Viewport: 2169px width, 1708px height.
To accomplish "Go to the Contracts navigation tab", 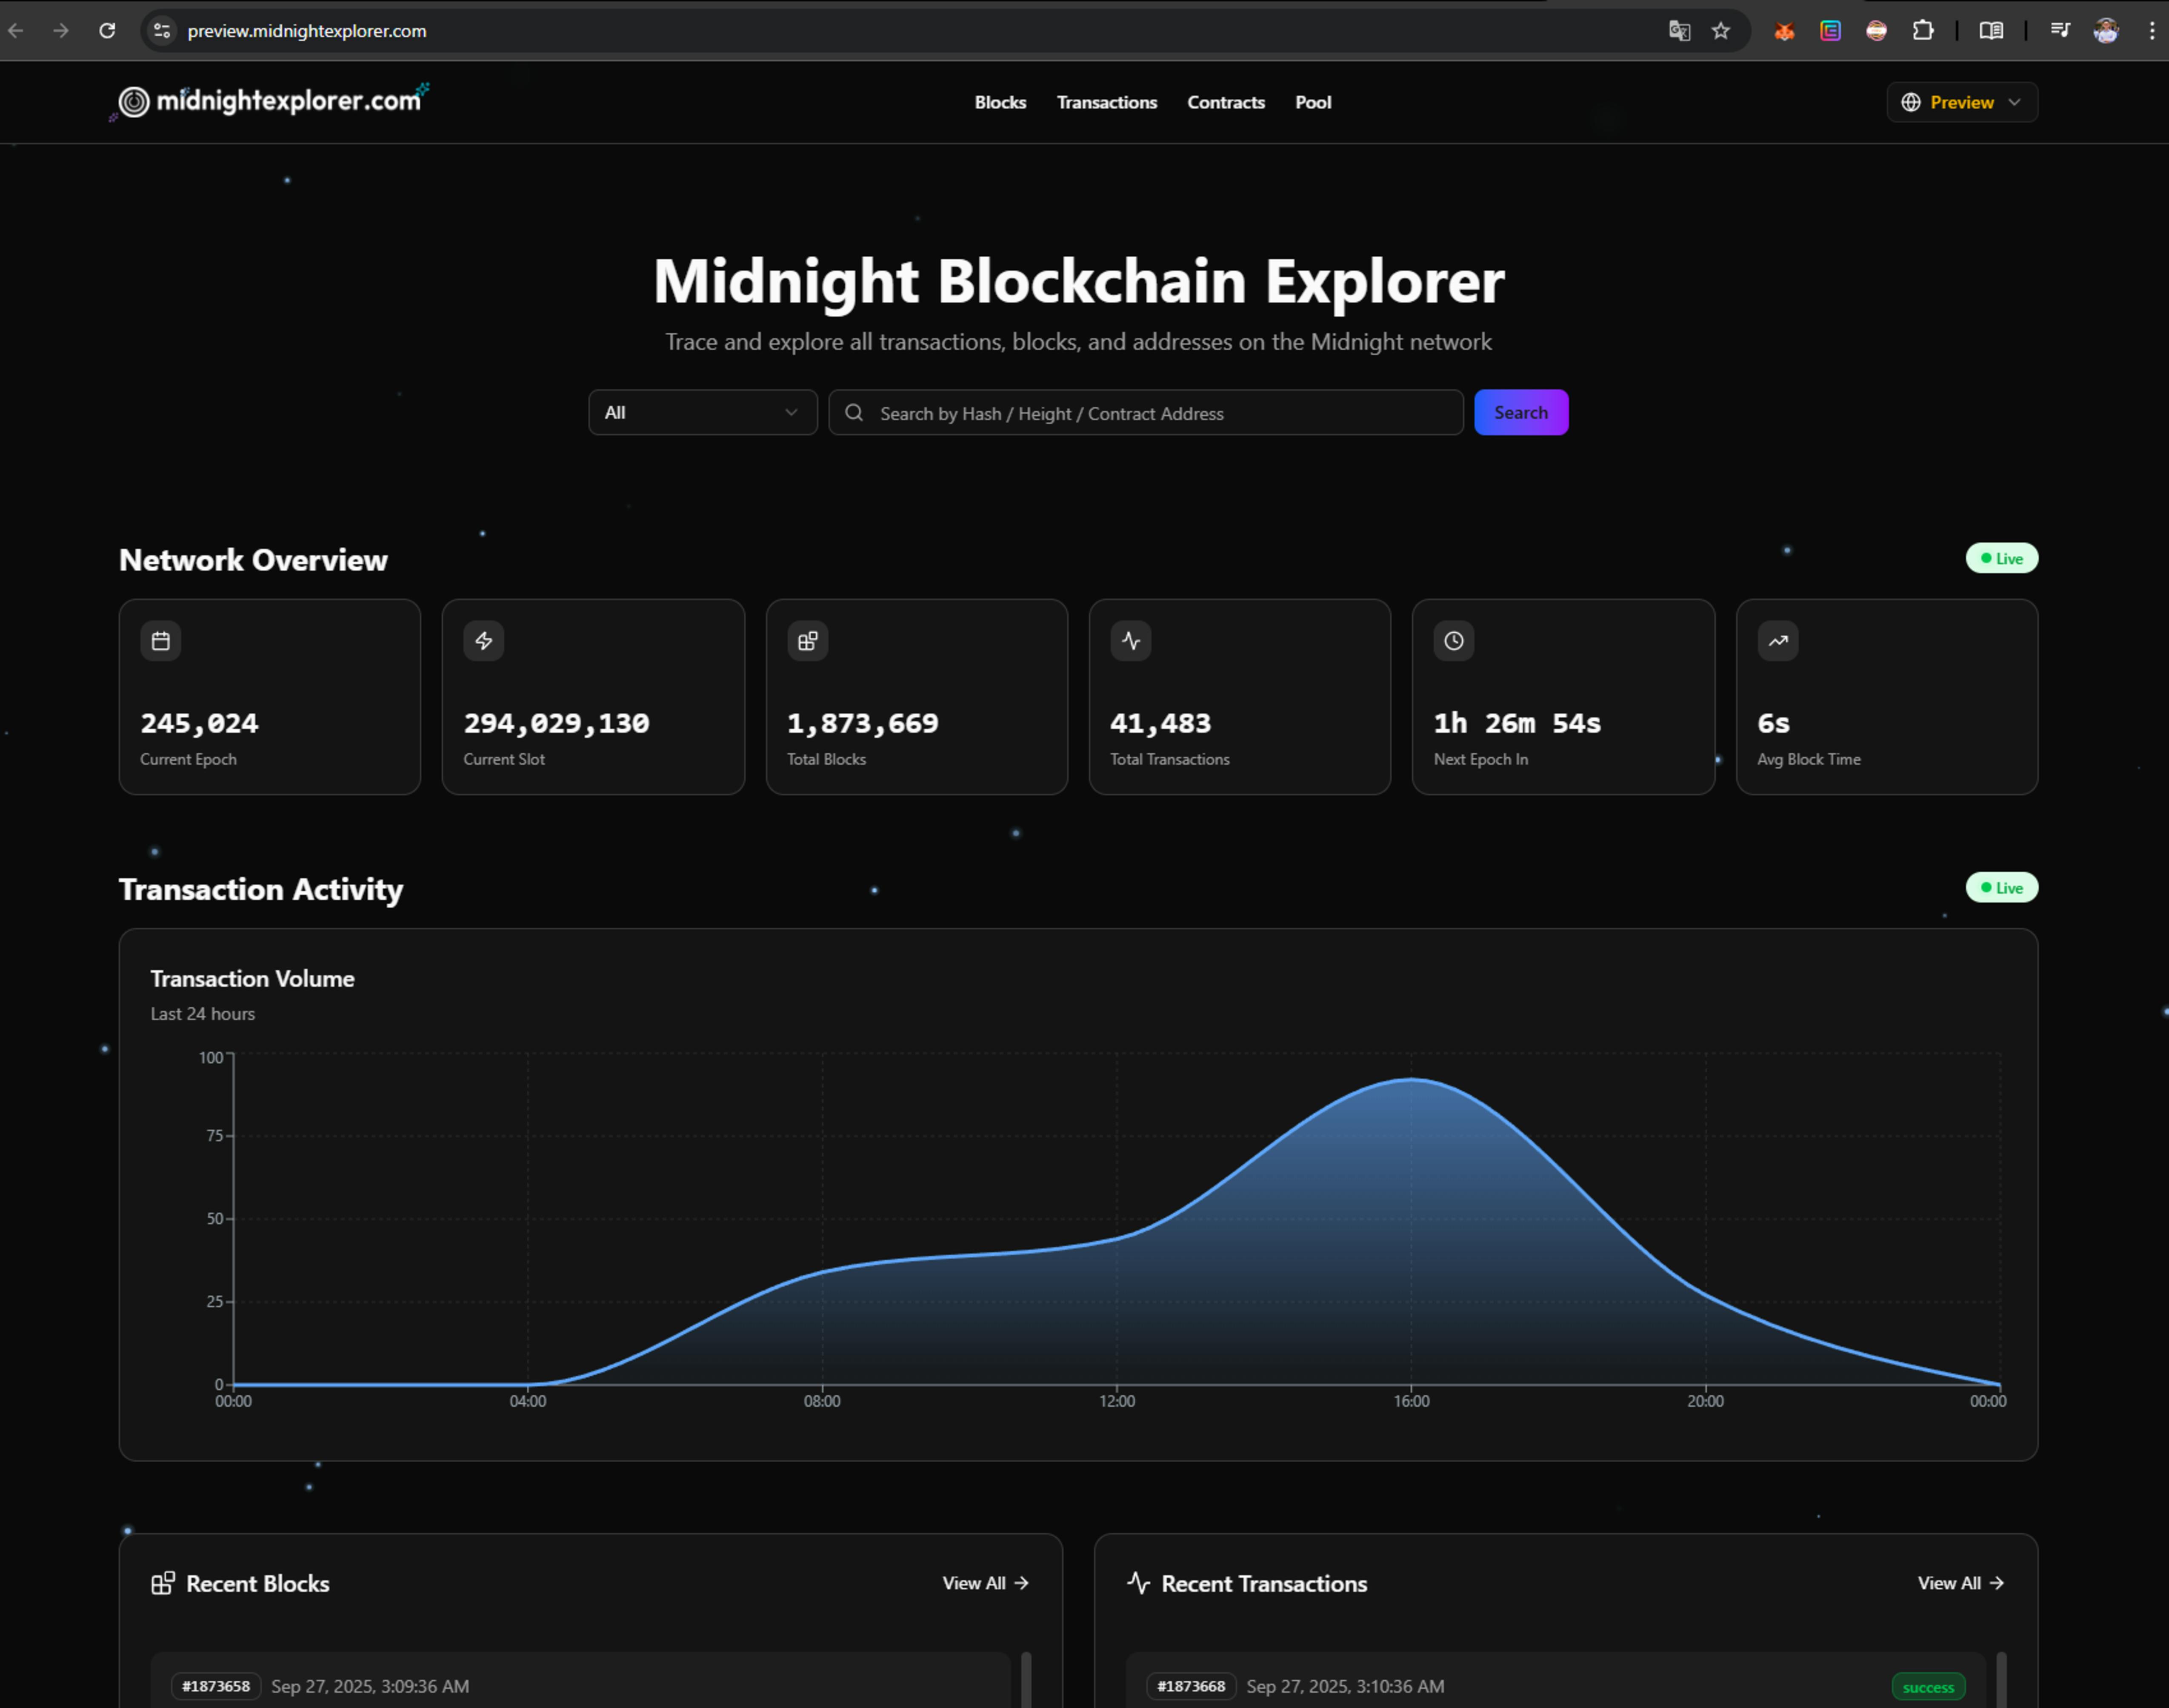I will click(1225, 102).
